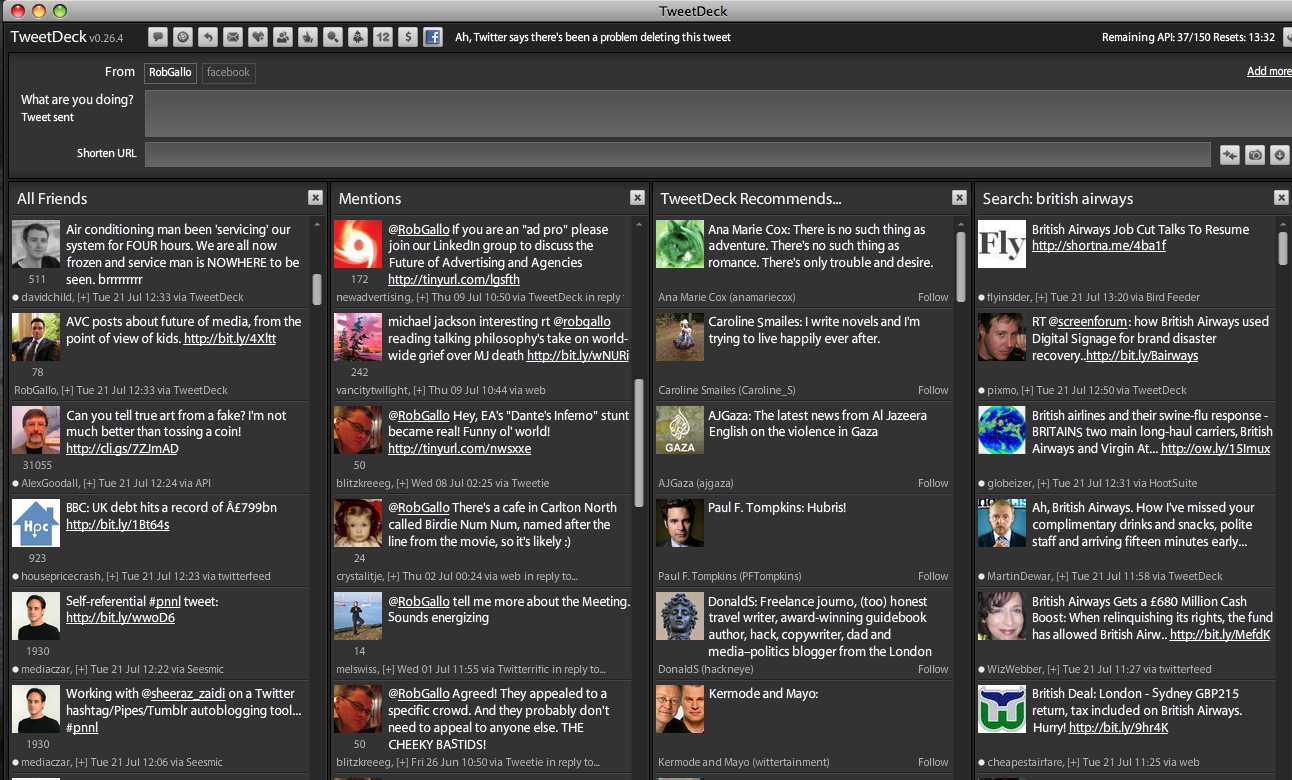Open link http://bit.ly/1Bt64s
This screenshot has width=1292, height=780.
[x=118, y=524]
